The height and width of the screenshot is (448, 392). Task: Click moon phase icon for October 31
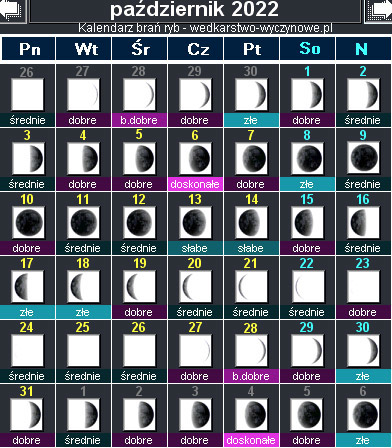pyautogui.click(x=27, y=415)
